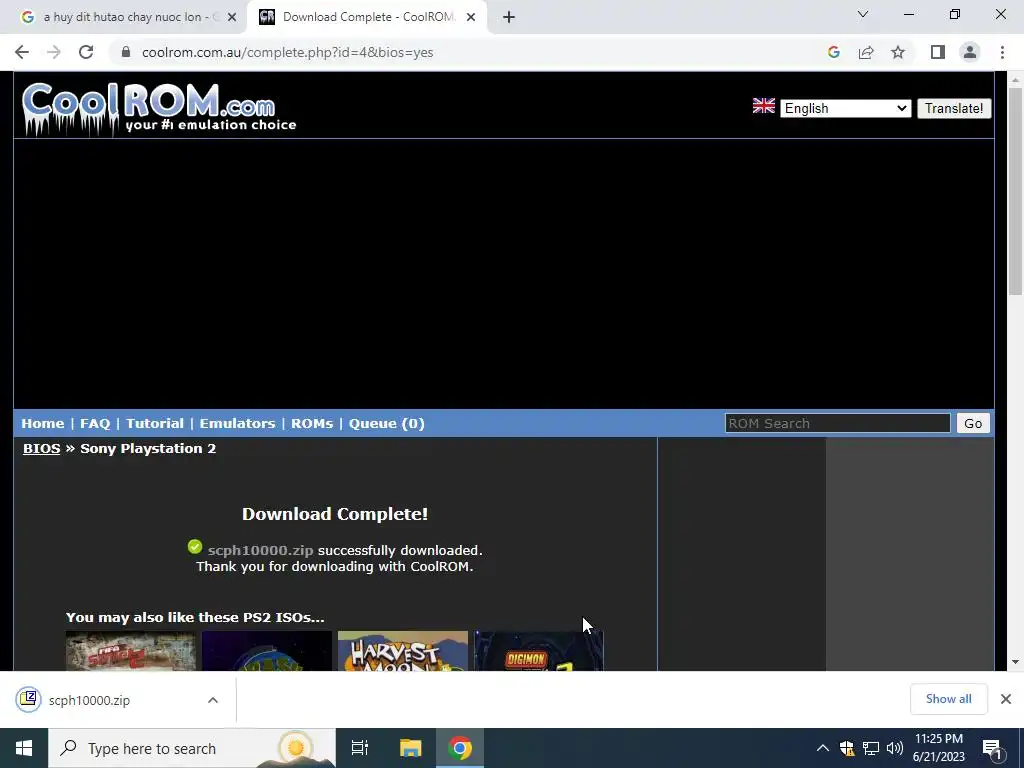Screen dimensions: 1024x768
Task: Click the Translate! button
Action: (953, 108)
